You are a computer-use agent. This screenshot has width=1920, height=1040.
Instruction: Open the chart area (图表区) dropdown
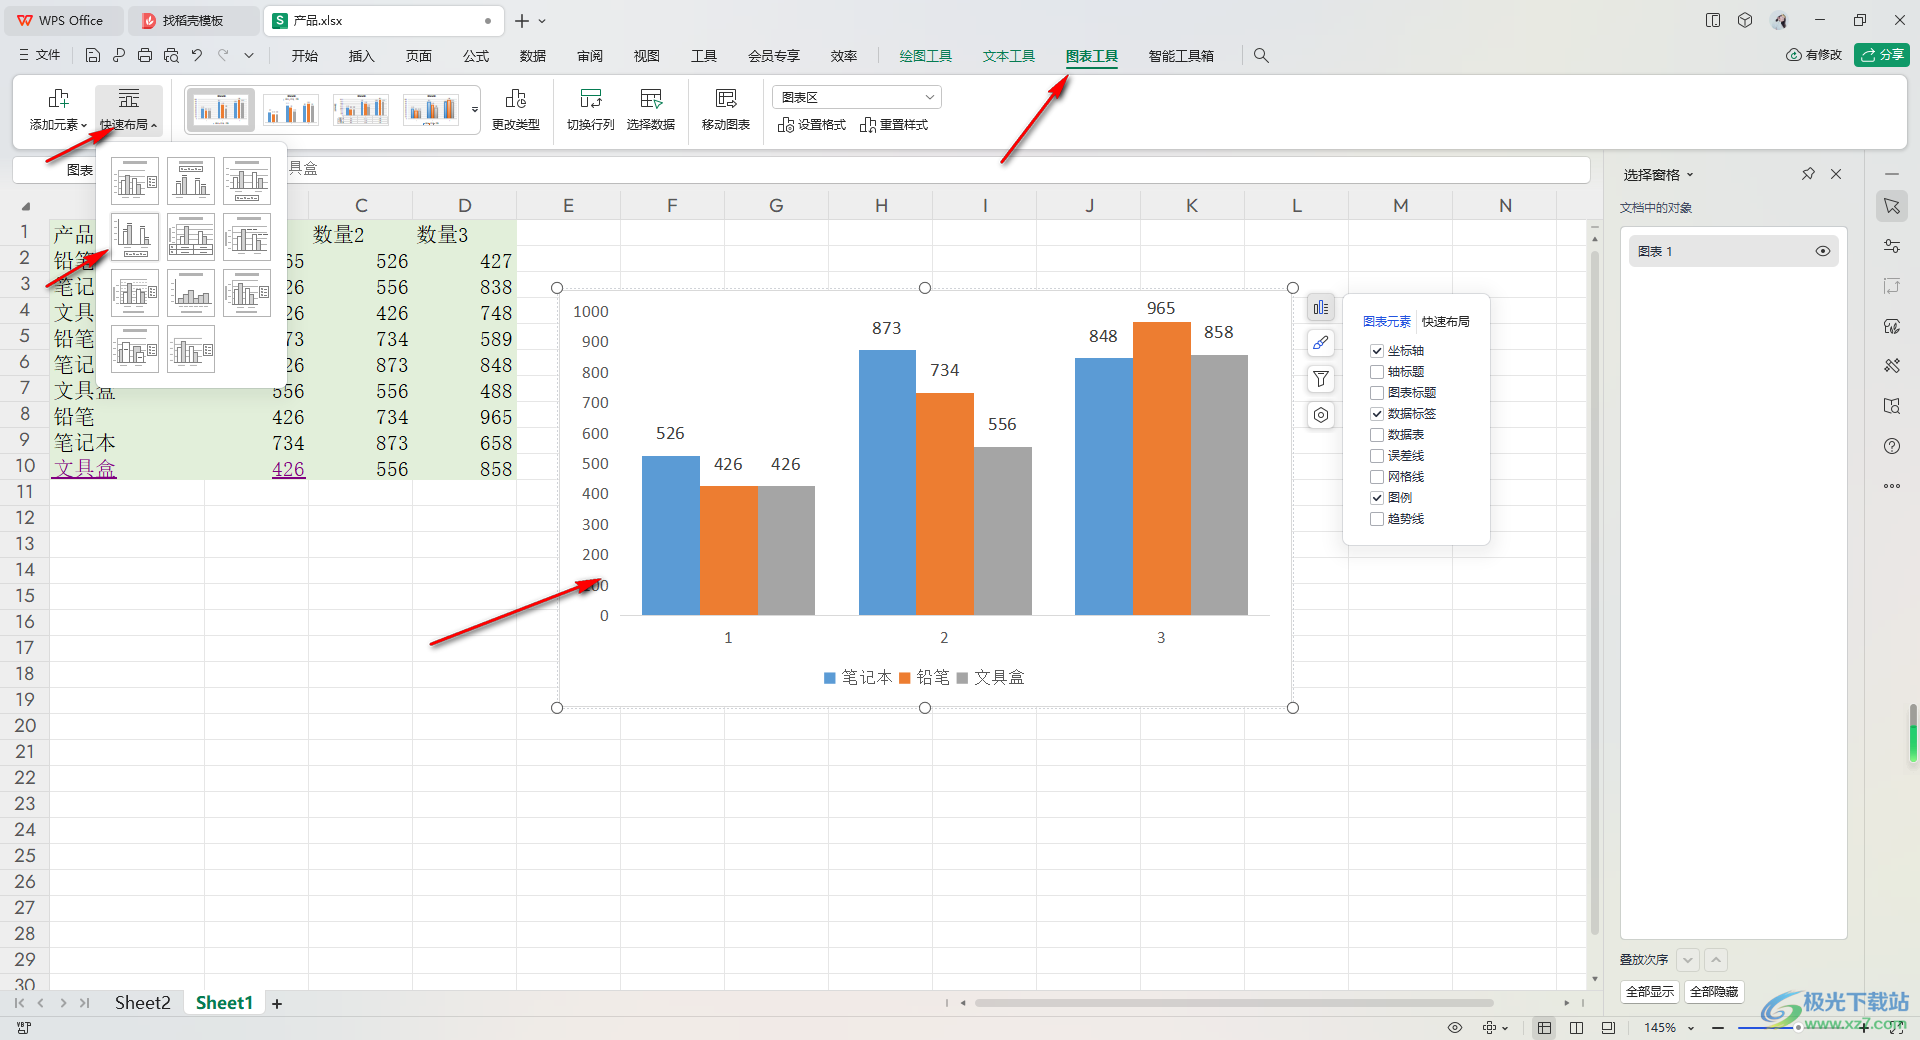857,97
